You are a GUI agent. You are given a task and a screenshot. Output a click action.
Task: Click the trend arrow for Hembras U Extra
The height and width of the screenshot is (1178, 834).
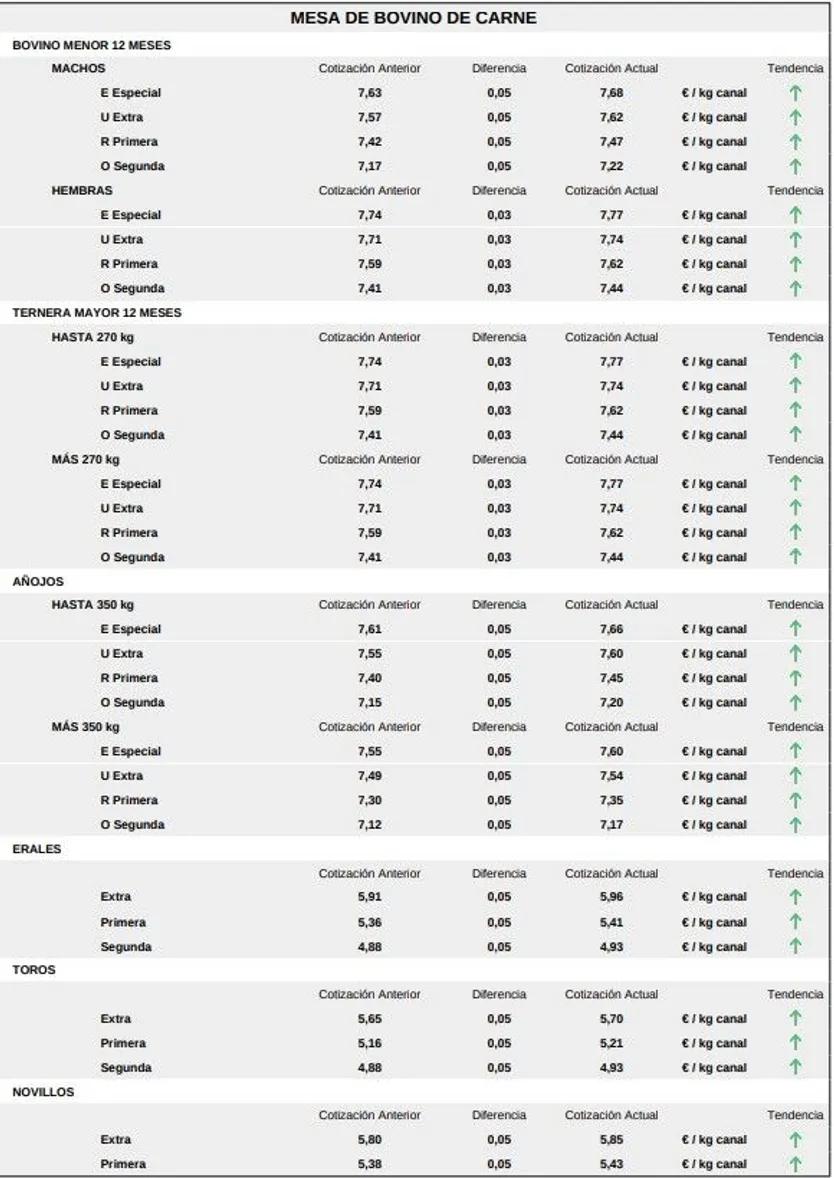(795, 240)
